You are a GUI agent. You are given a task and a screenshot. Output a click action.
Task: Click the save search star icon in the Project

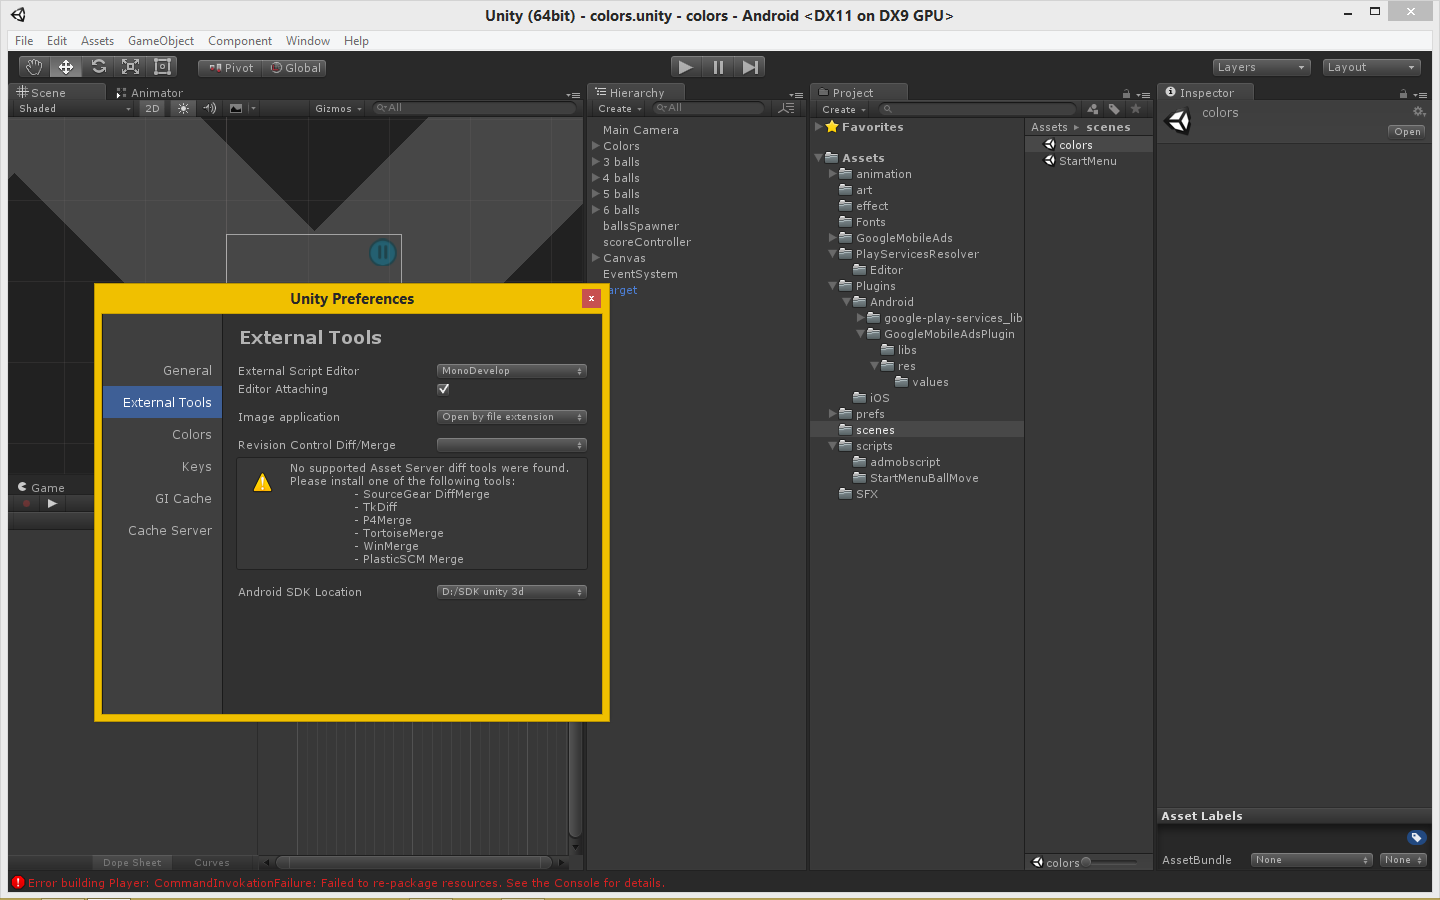[x=1135, y=109]
